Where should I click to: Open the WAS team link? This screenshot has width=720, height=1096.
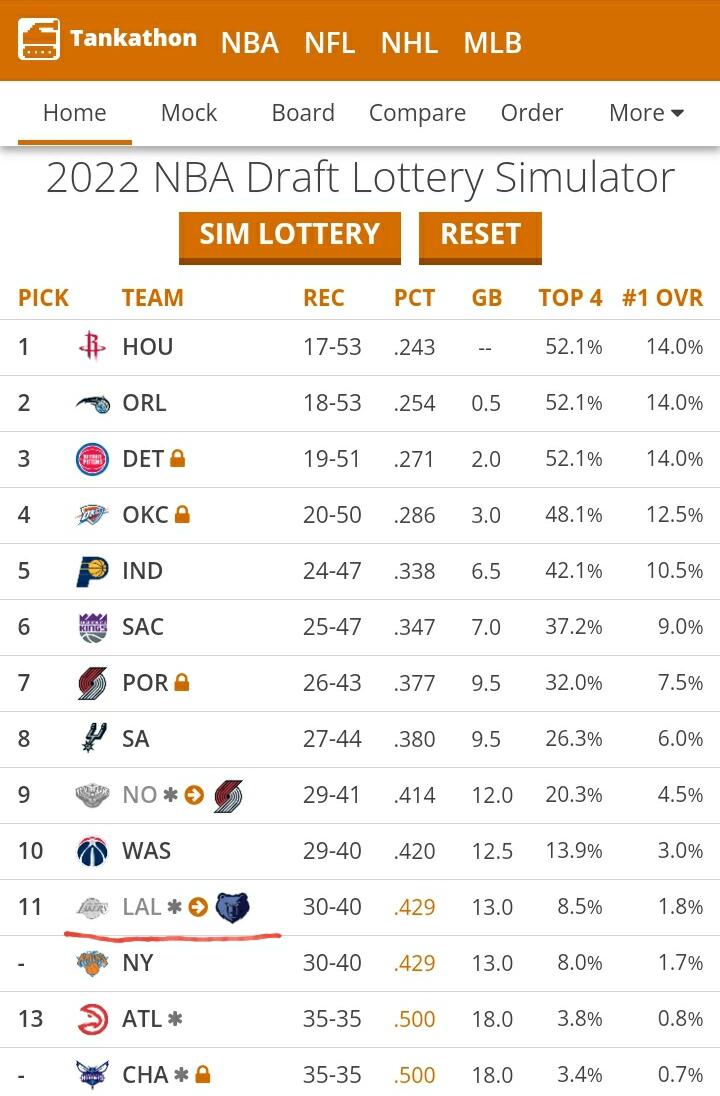[x=146, y=851]
